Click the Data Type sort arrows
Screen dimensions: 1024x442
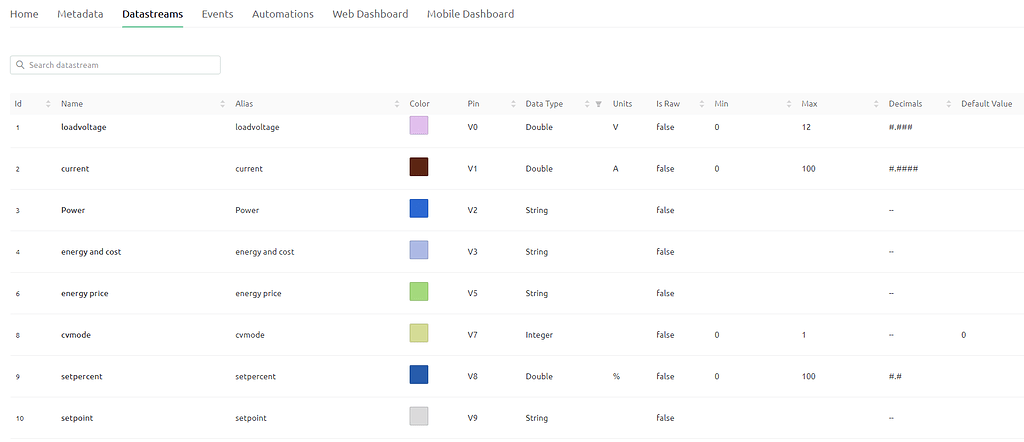pos(586,104)
